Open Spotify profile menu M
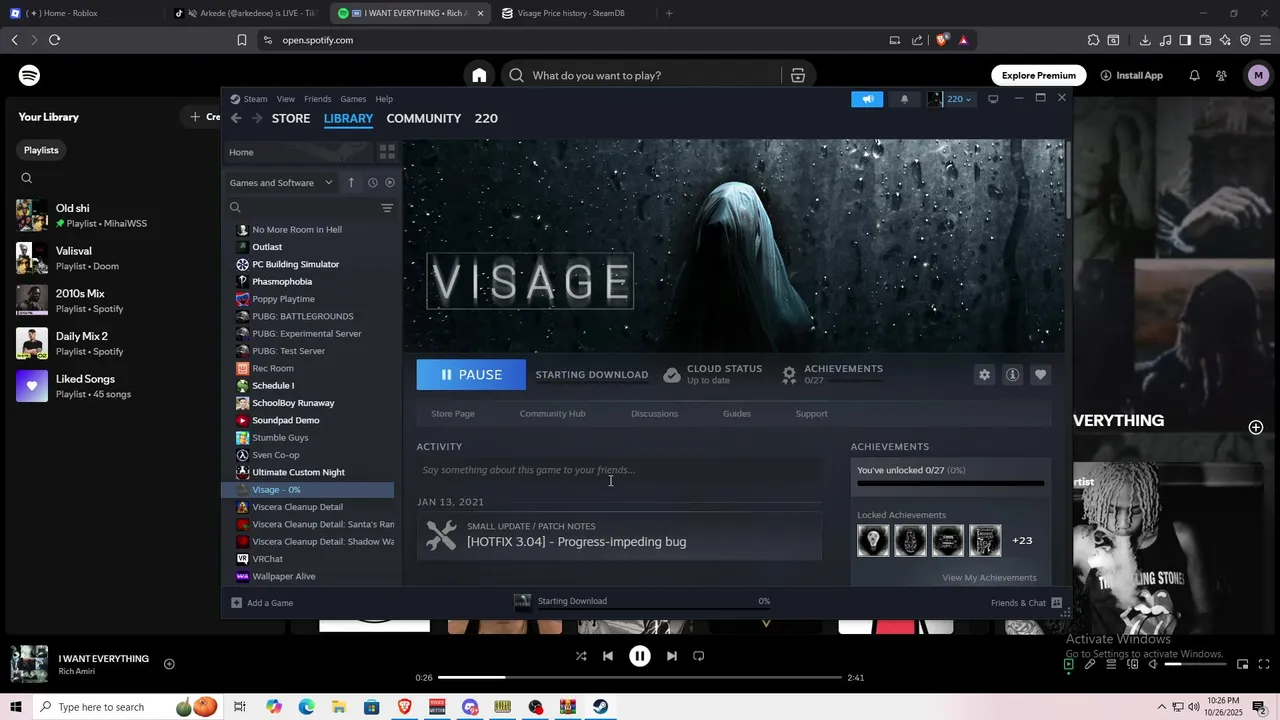This screenshot has width=1280, height=720. coord(1258,75)
